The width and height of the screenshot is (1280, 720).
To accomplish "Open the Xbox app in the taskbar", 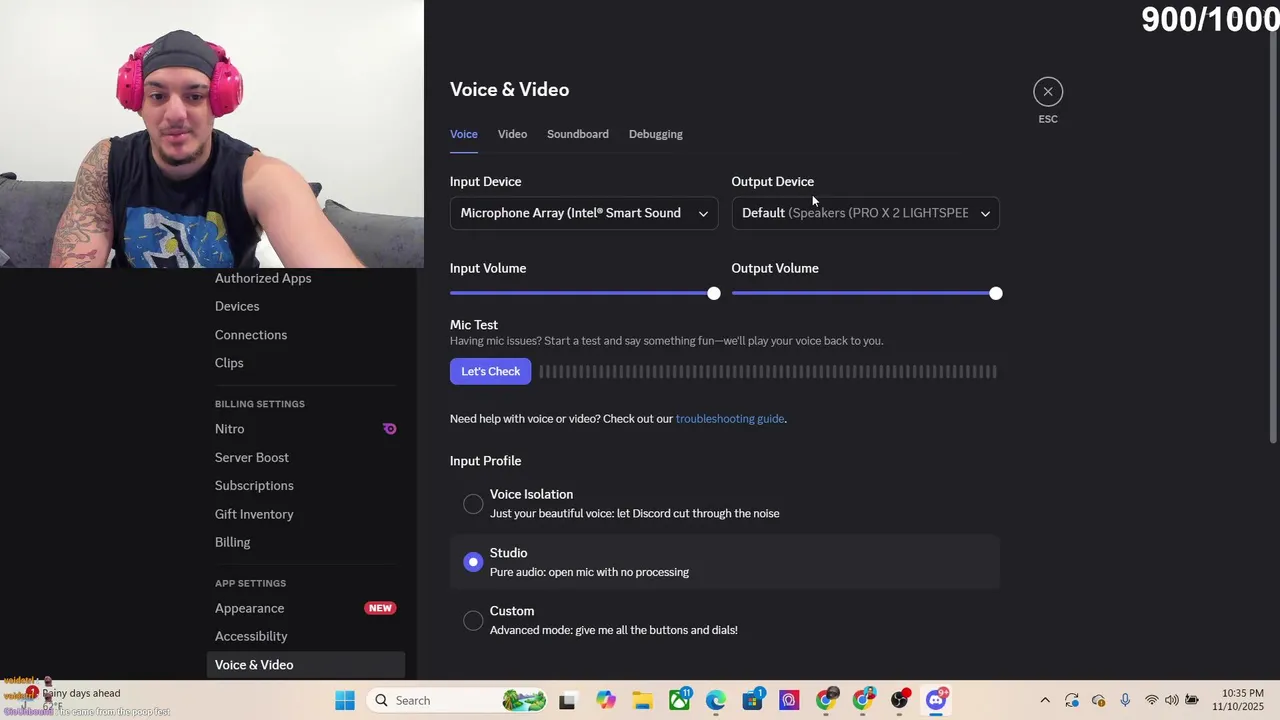I will click(x=680, y=699).
